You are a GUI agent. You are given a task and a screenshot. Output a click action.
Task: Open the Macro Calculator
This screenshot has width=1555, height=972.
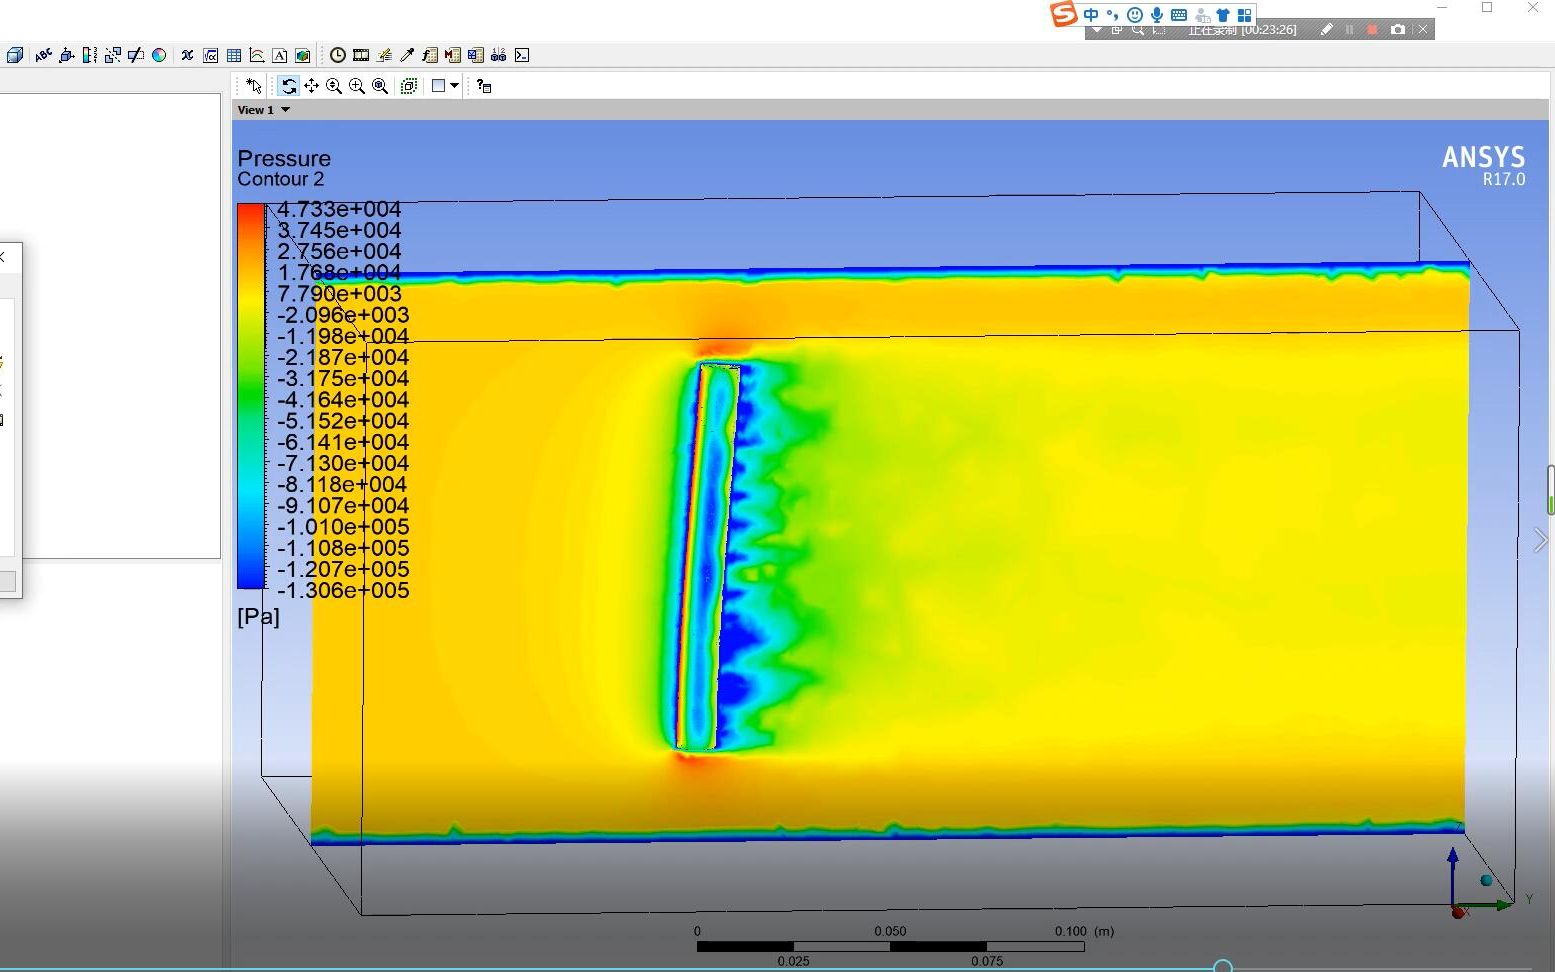point(453,55)
